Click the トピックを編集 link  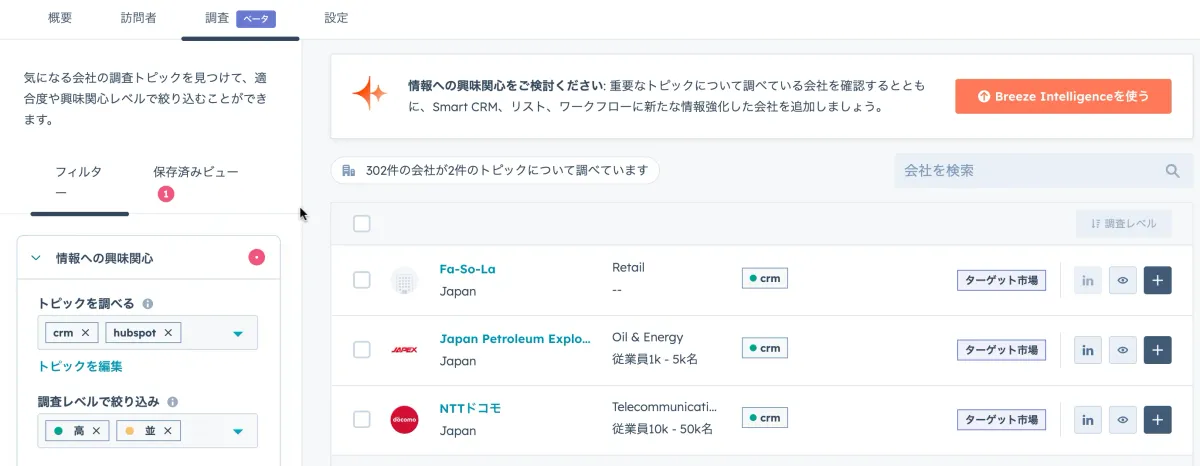(80, 367)
